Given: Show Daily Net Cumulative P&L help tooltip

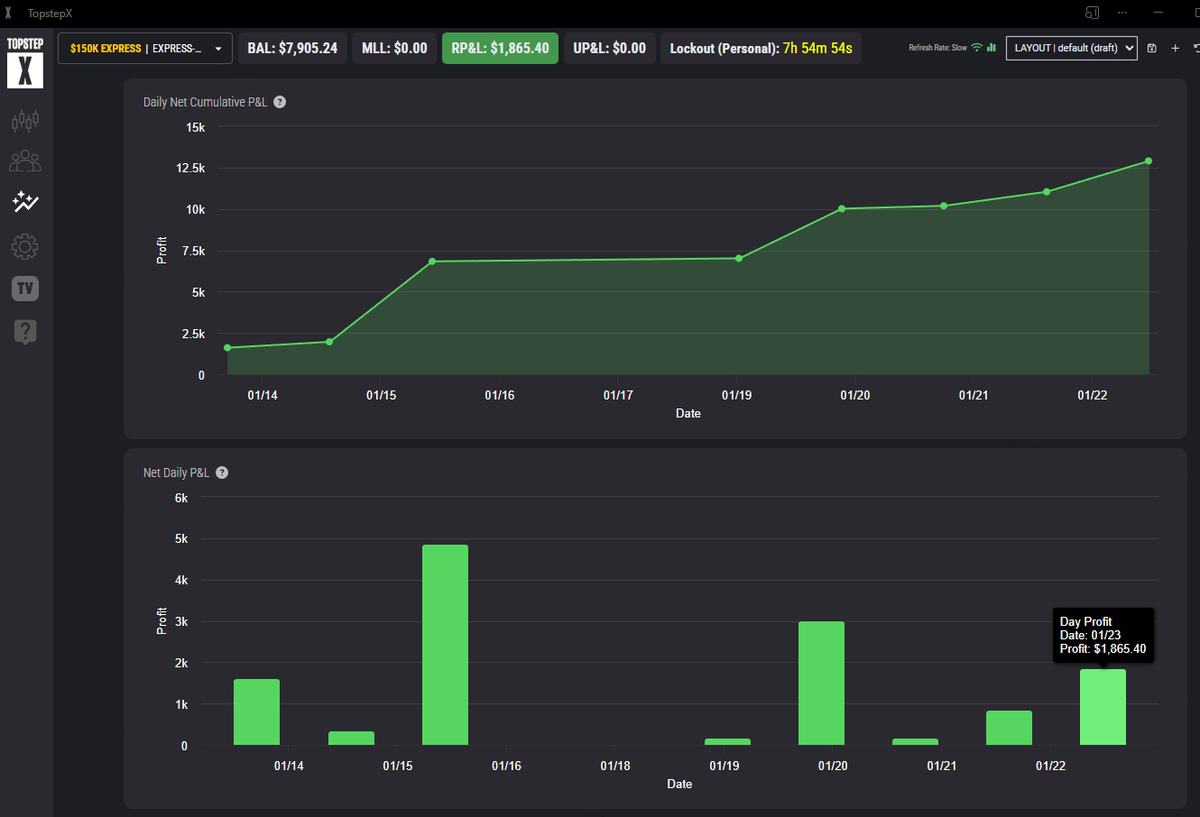Looking at the screenshot, I should pos(279,101).
